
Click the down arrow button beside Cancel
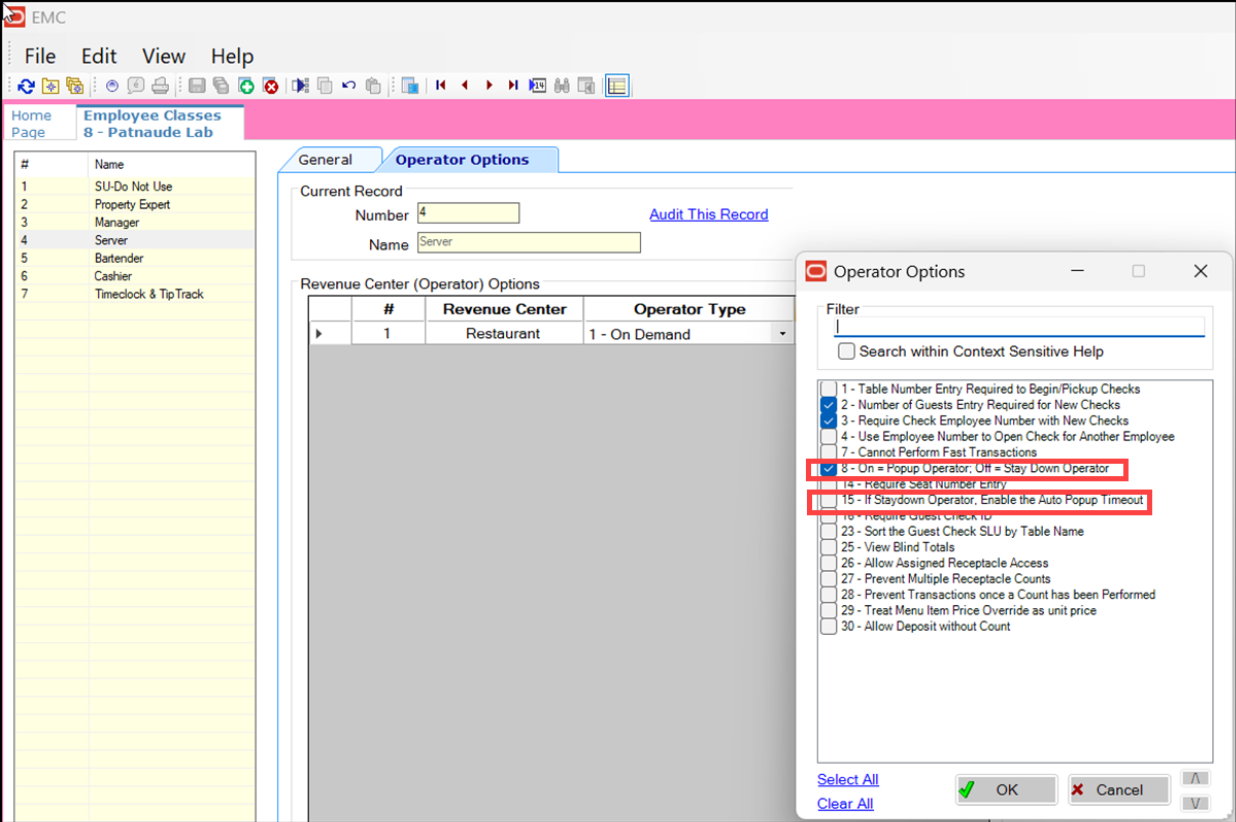click(1196, 803)
